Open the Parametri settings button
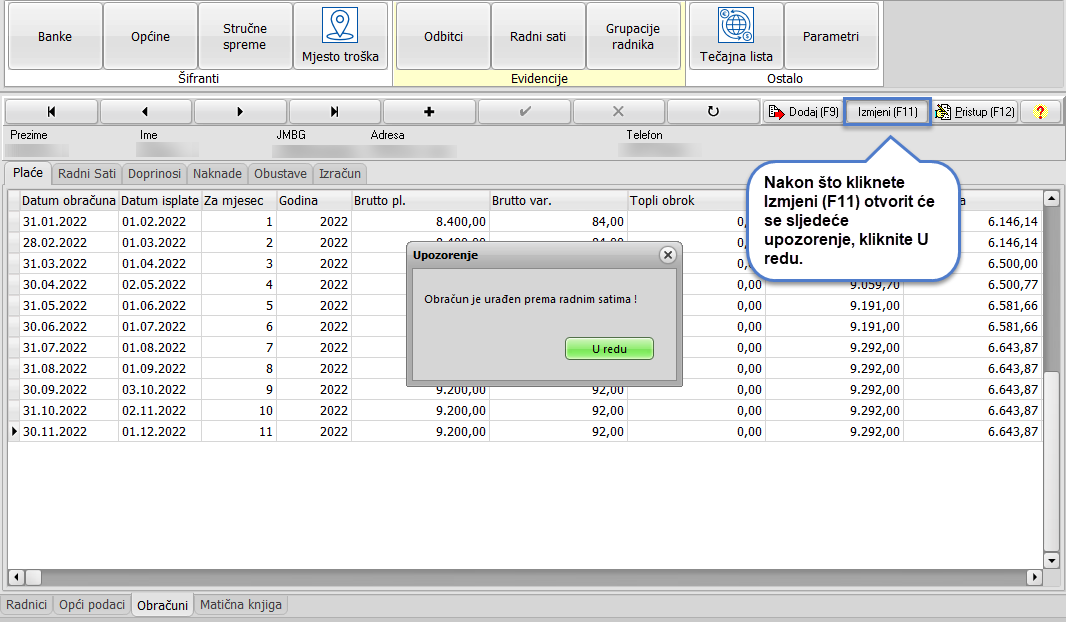1066x622 pixels. tap(831, 36)
